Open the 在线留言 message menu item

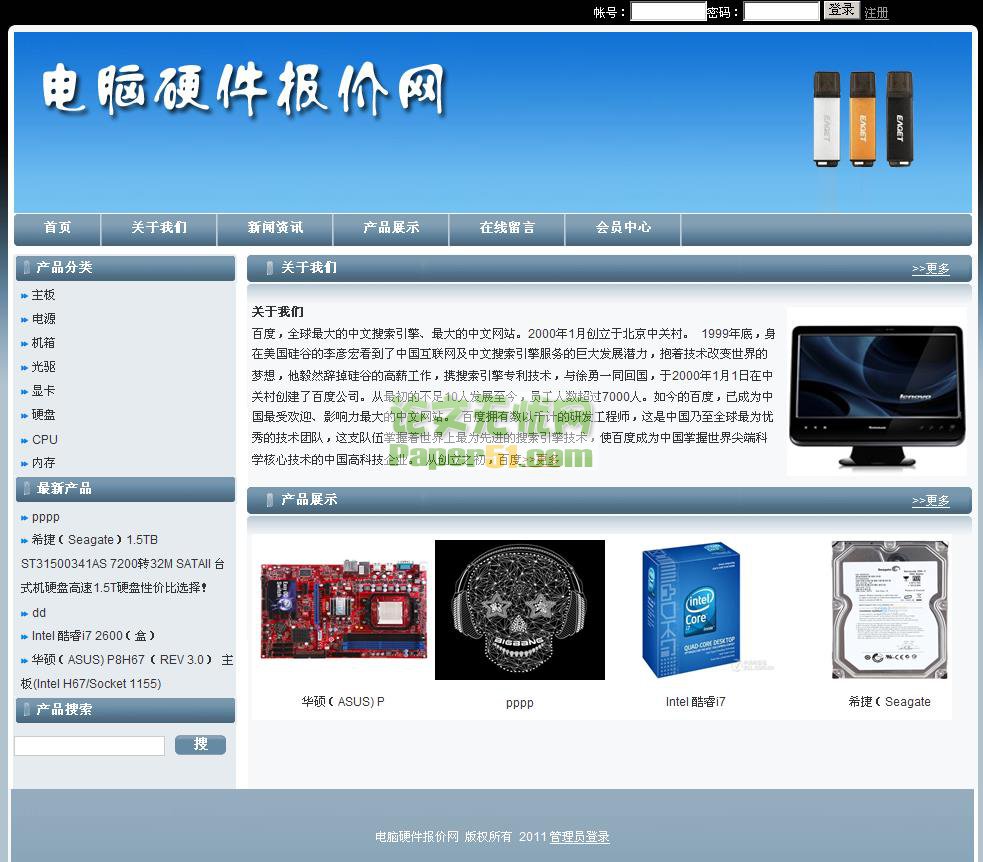pos(507,227)
